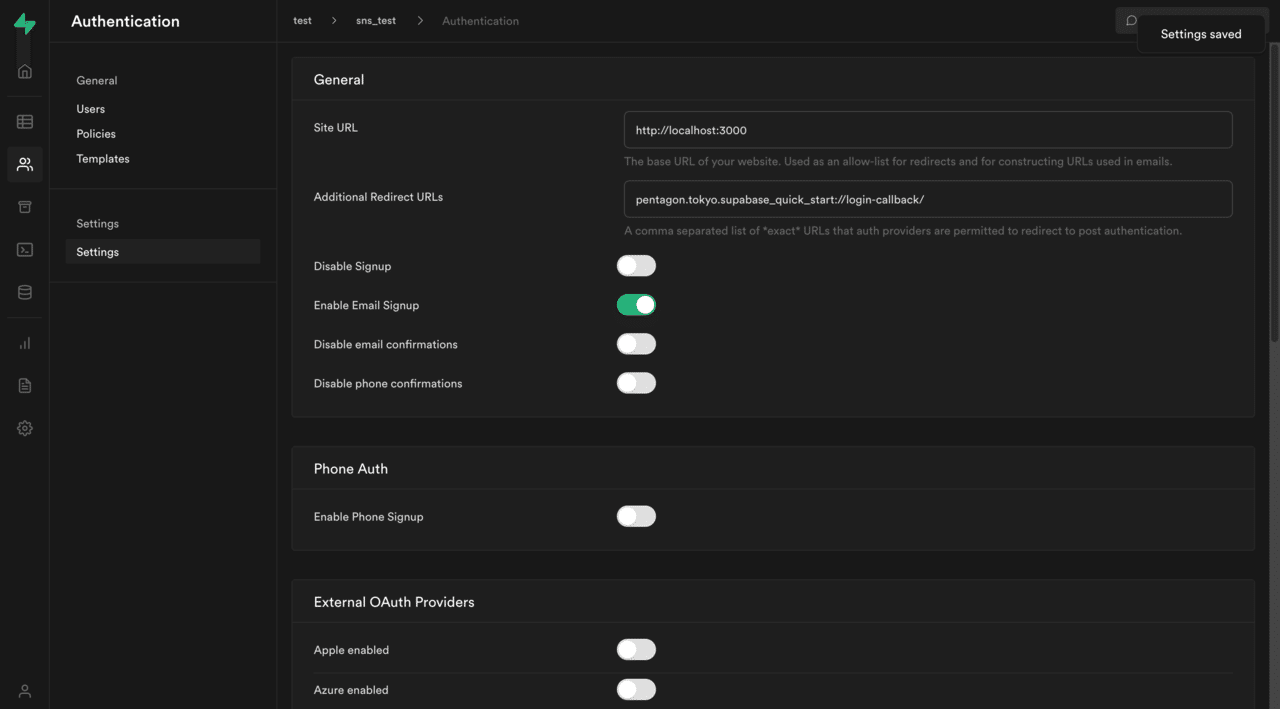Select Users in the Authentication menu
Screen dimensions: 1280x709
pyautogui.click(x=91, y=109)
